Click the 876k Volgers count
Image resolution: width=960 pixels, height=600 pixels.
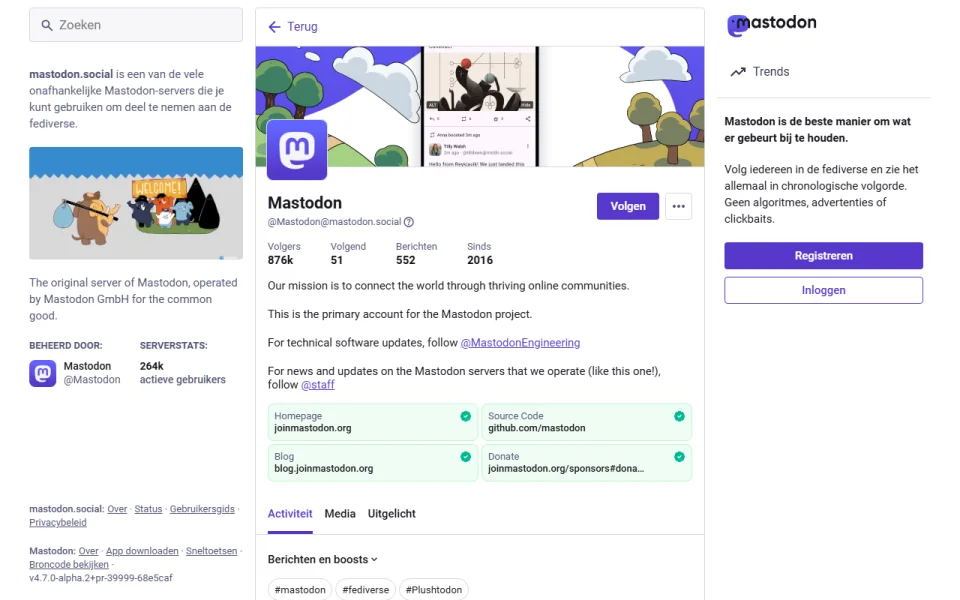point(284,253)
